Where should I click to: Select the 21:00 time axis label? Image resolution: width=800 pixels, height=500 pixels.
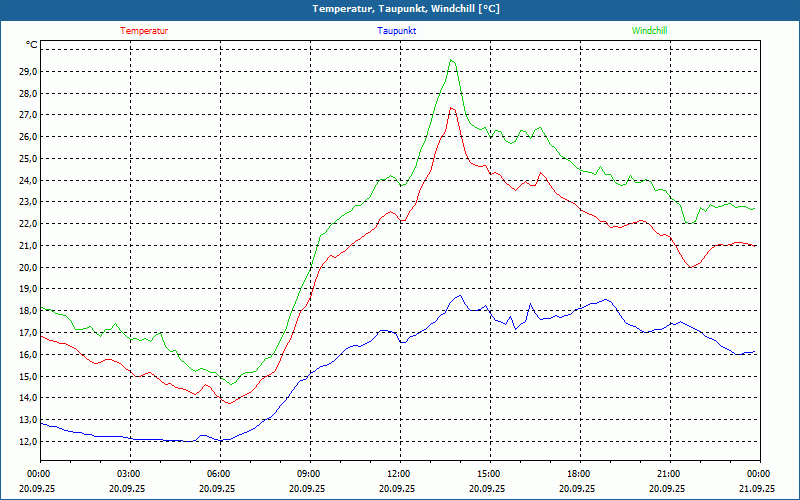pos(668,474)
